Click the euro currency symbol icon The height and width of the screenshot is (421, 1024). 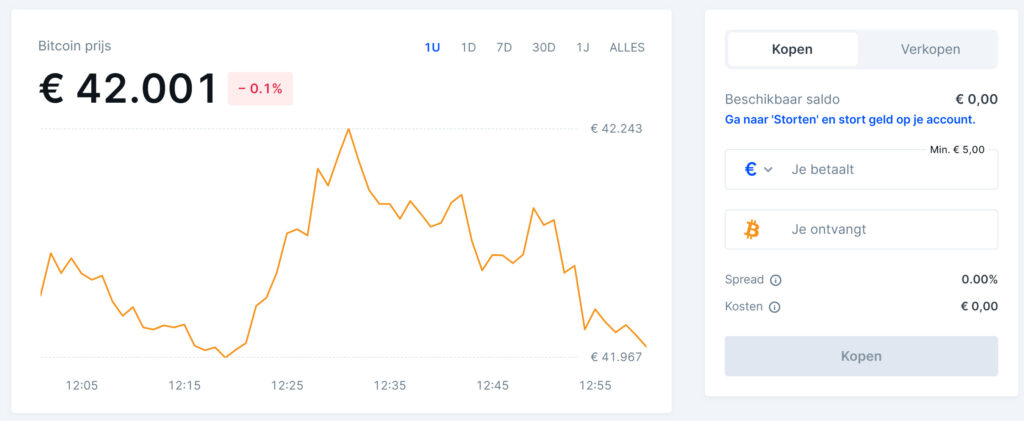pyautogui.click(x=751, y=170)
